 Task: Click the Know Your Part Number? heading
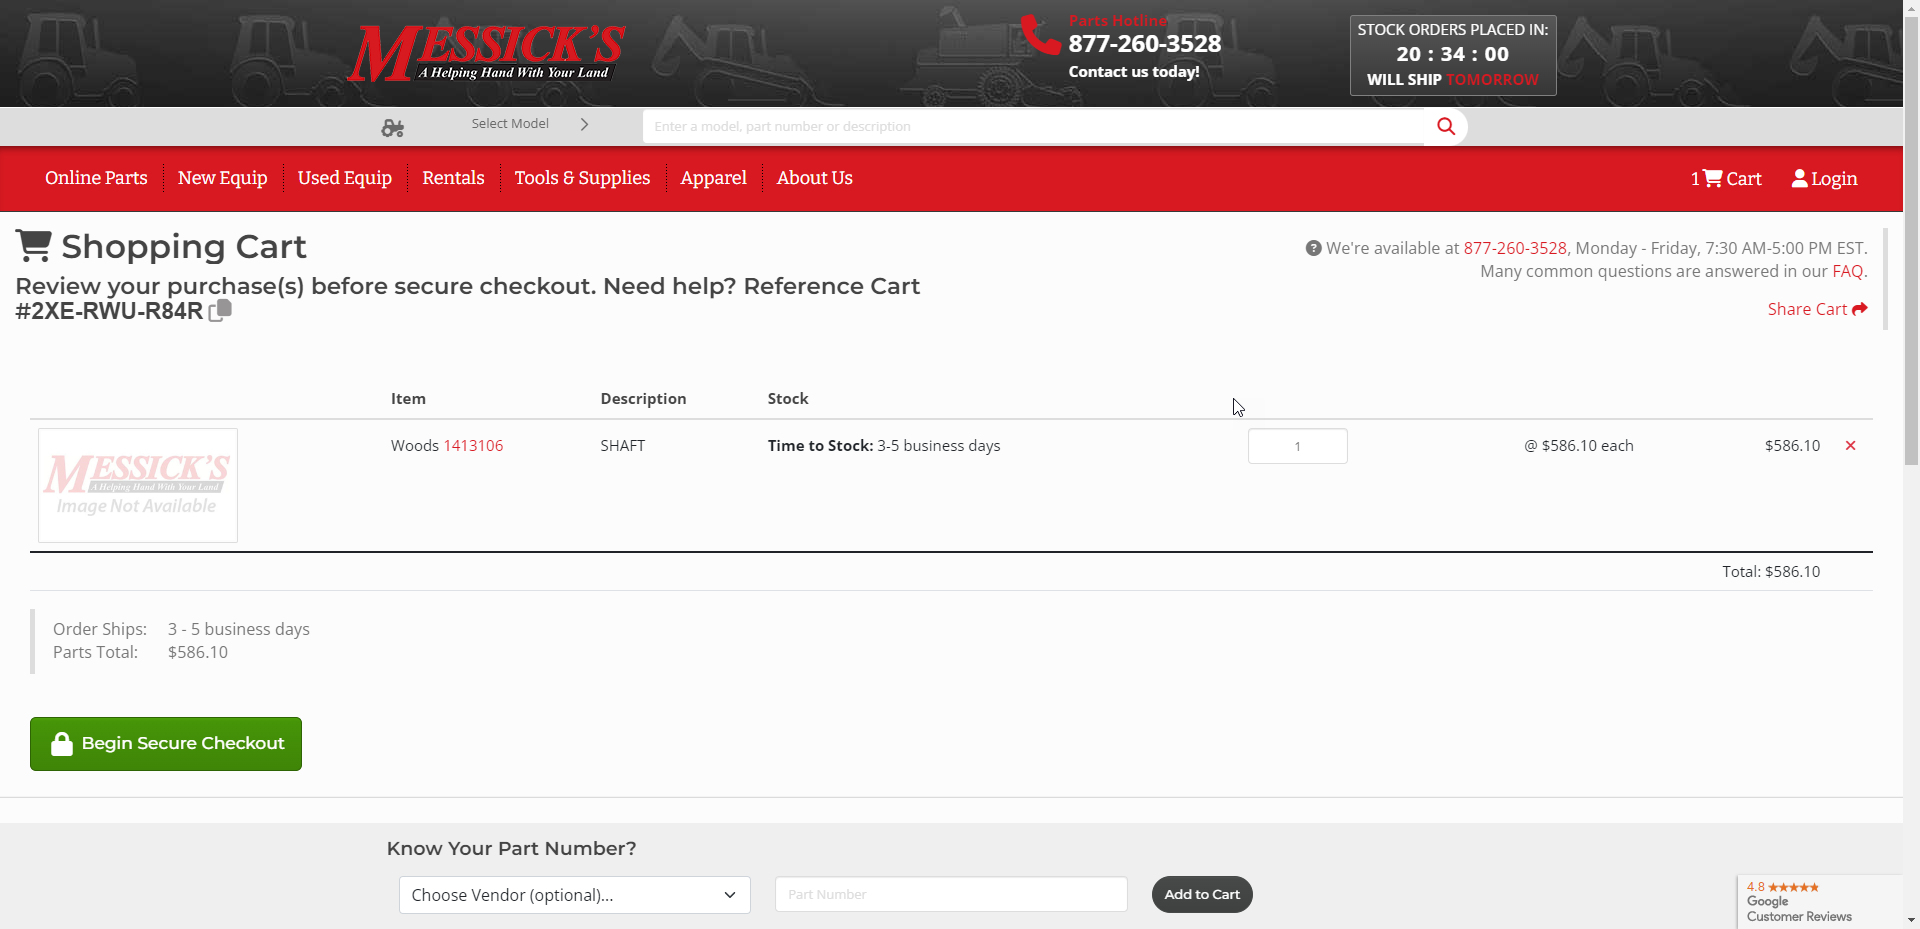click(511, 849)
